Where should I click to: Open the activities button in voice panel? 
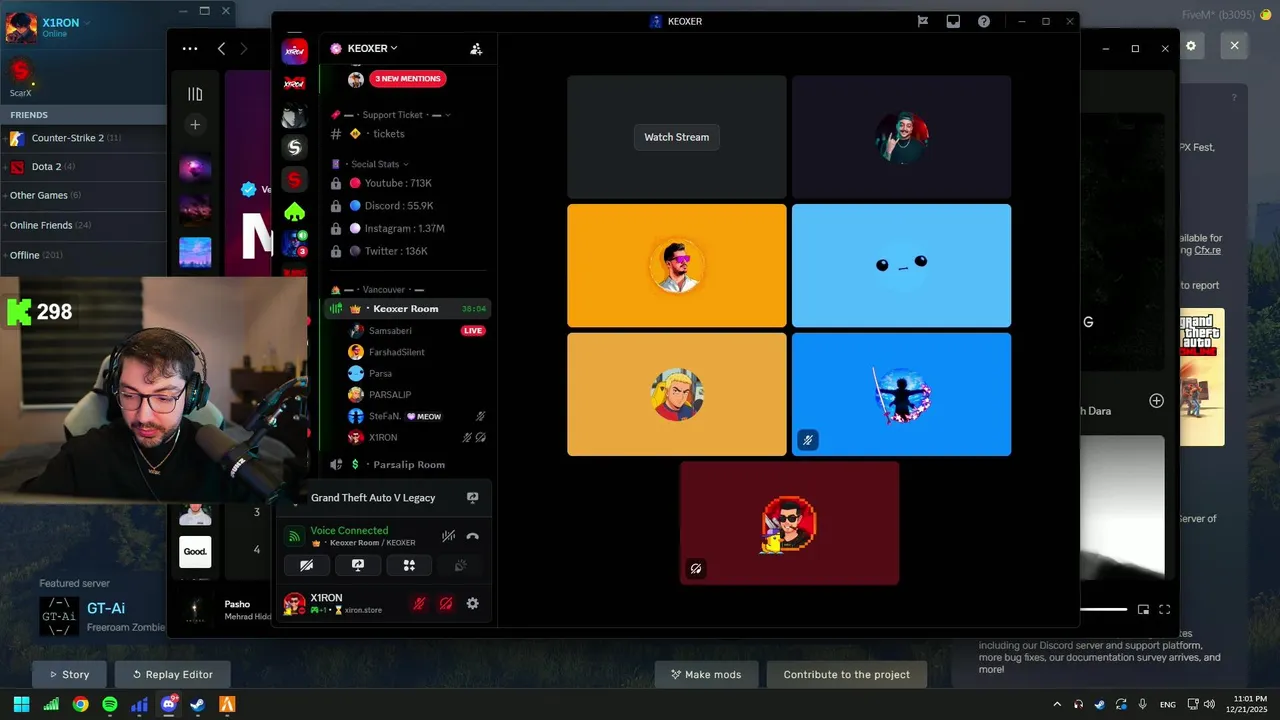(x=409, y=565)
